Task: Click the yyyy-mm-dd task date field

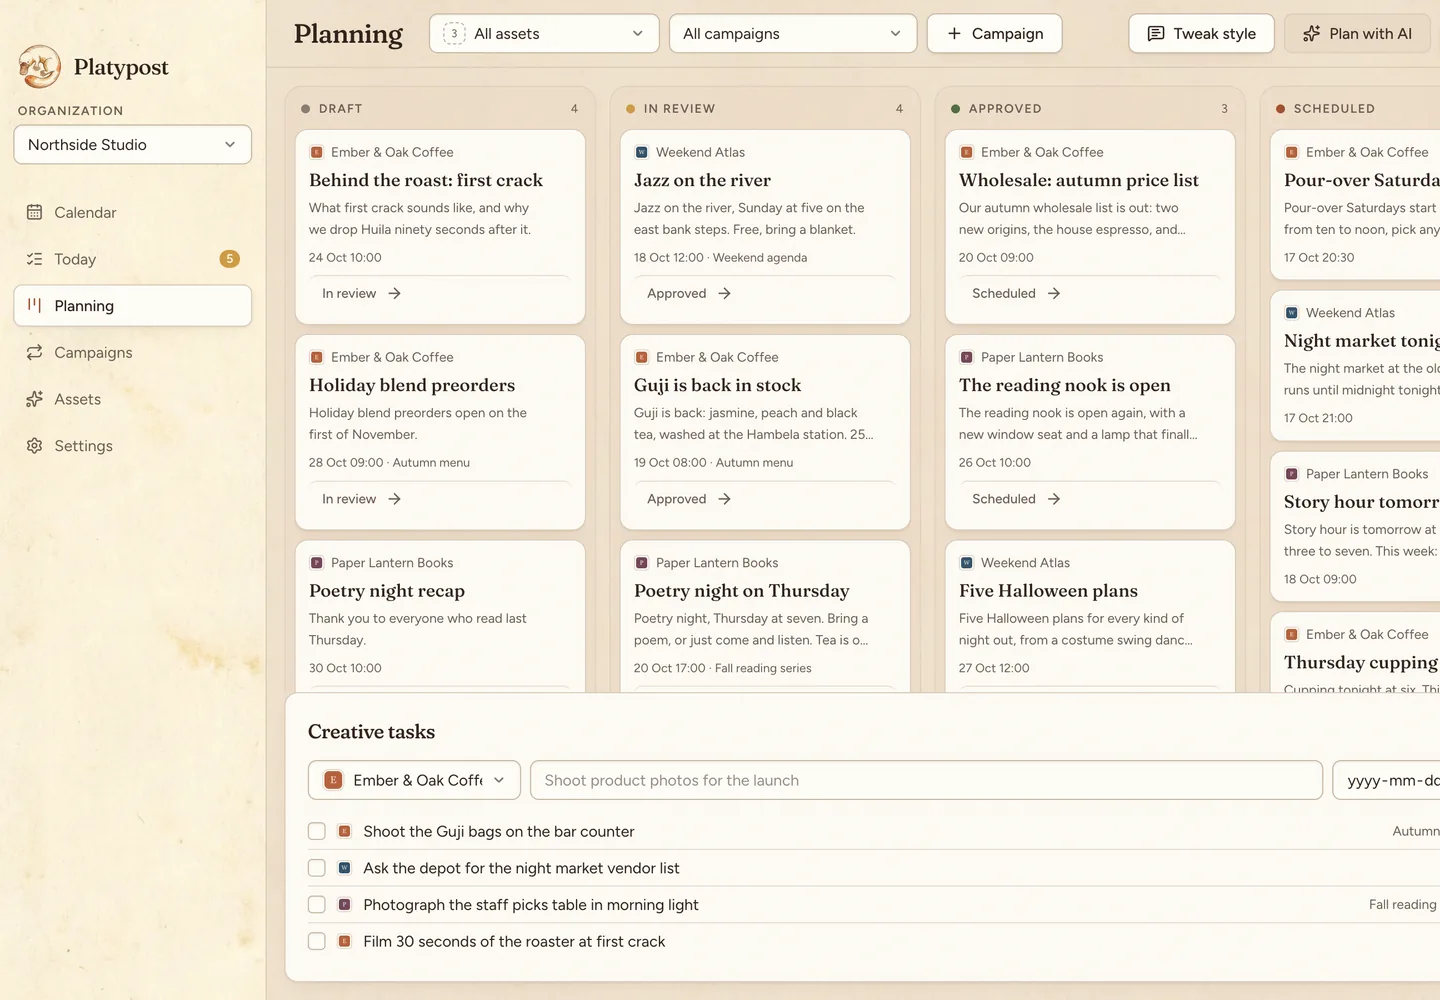Action: pyautogui.click(x=1388, y=780)
